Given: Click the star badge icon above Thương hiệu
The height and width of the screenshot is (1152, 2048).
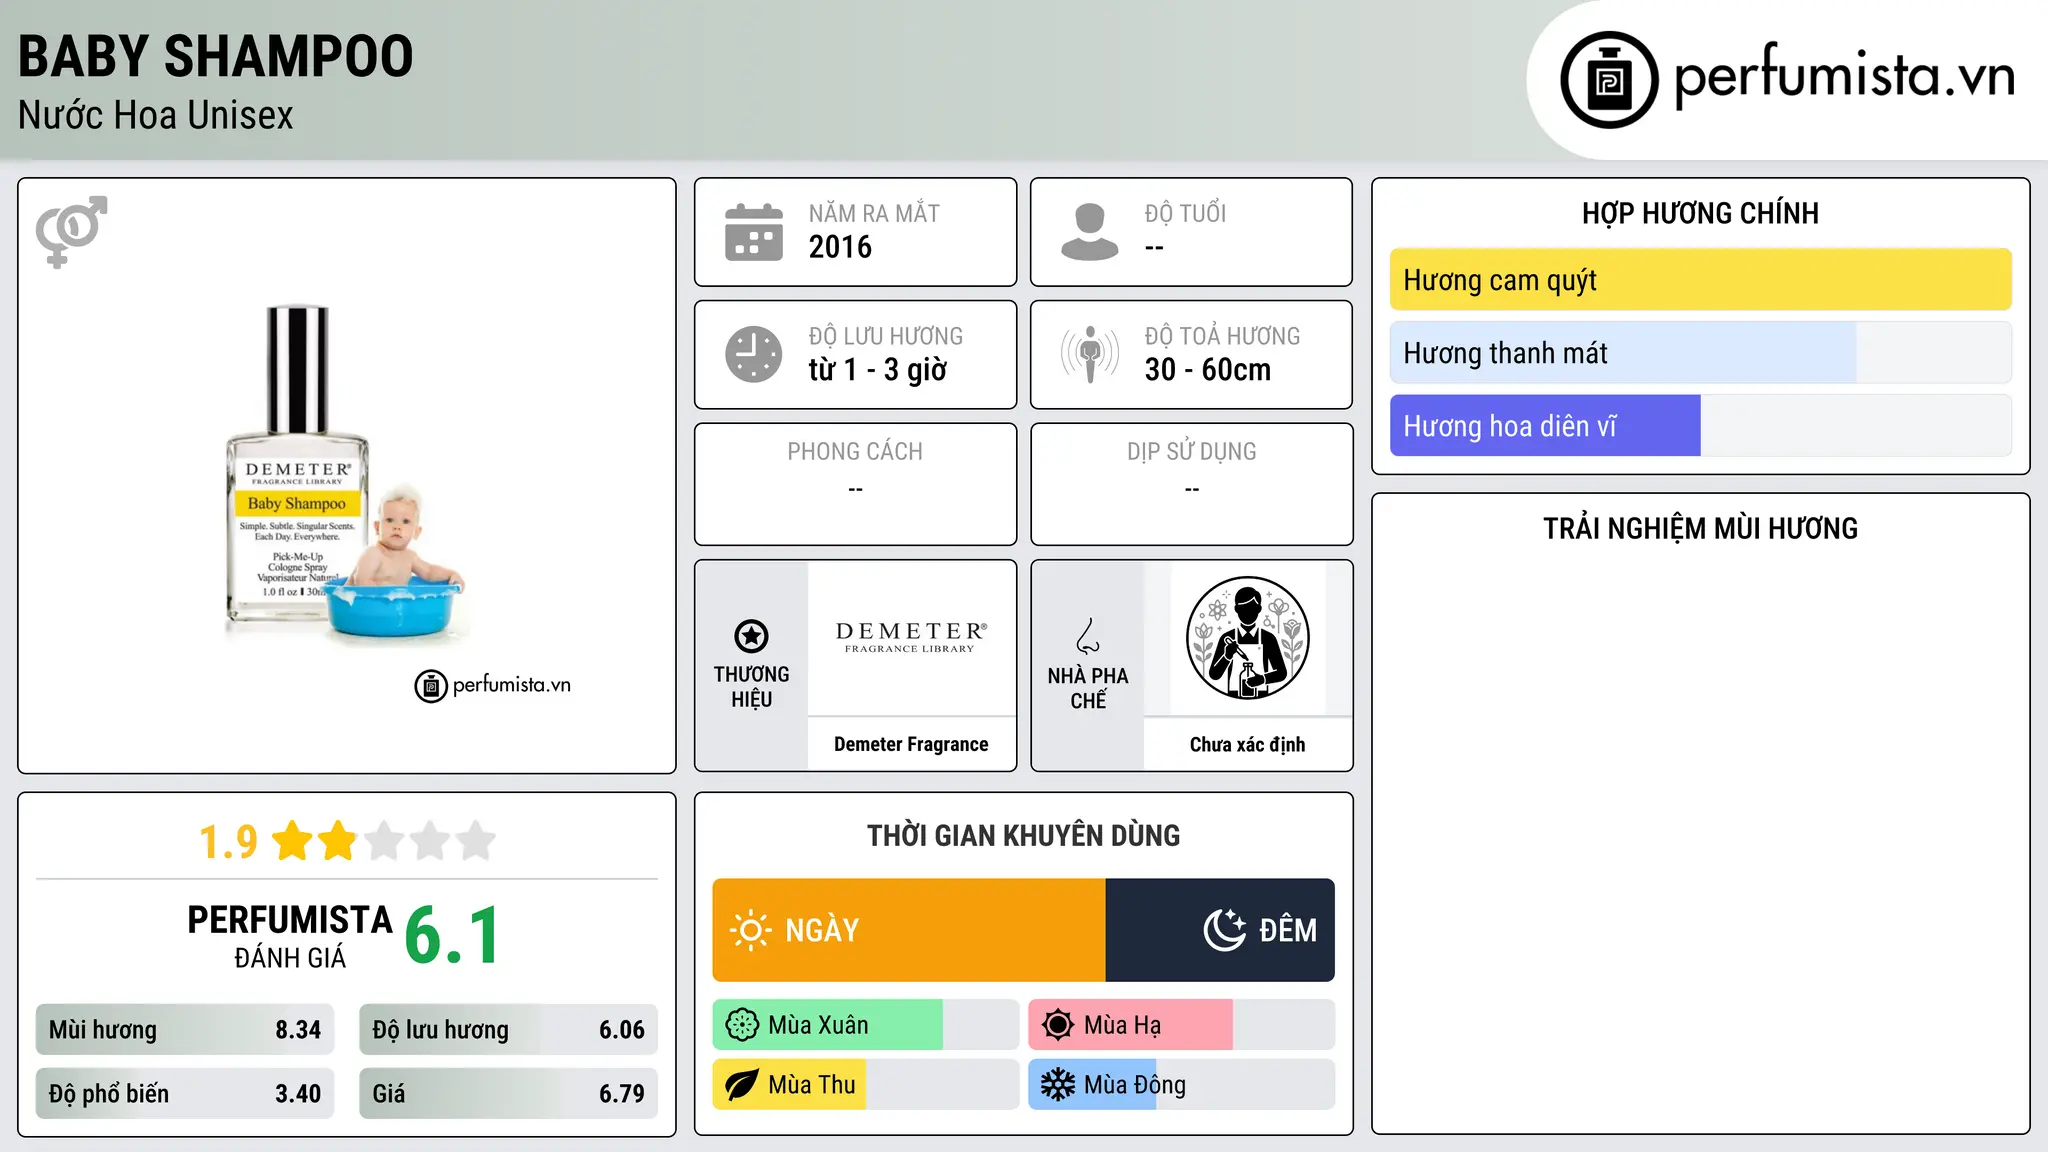Looking at the screenshot, I should [x=751, y=636].
